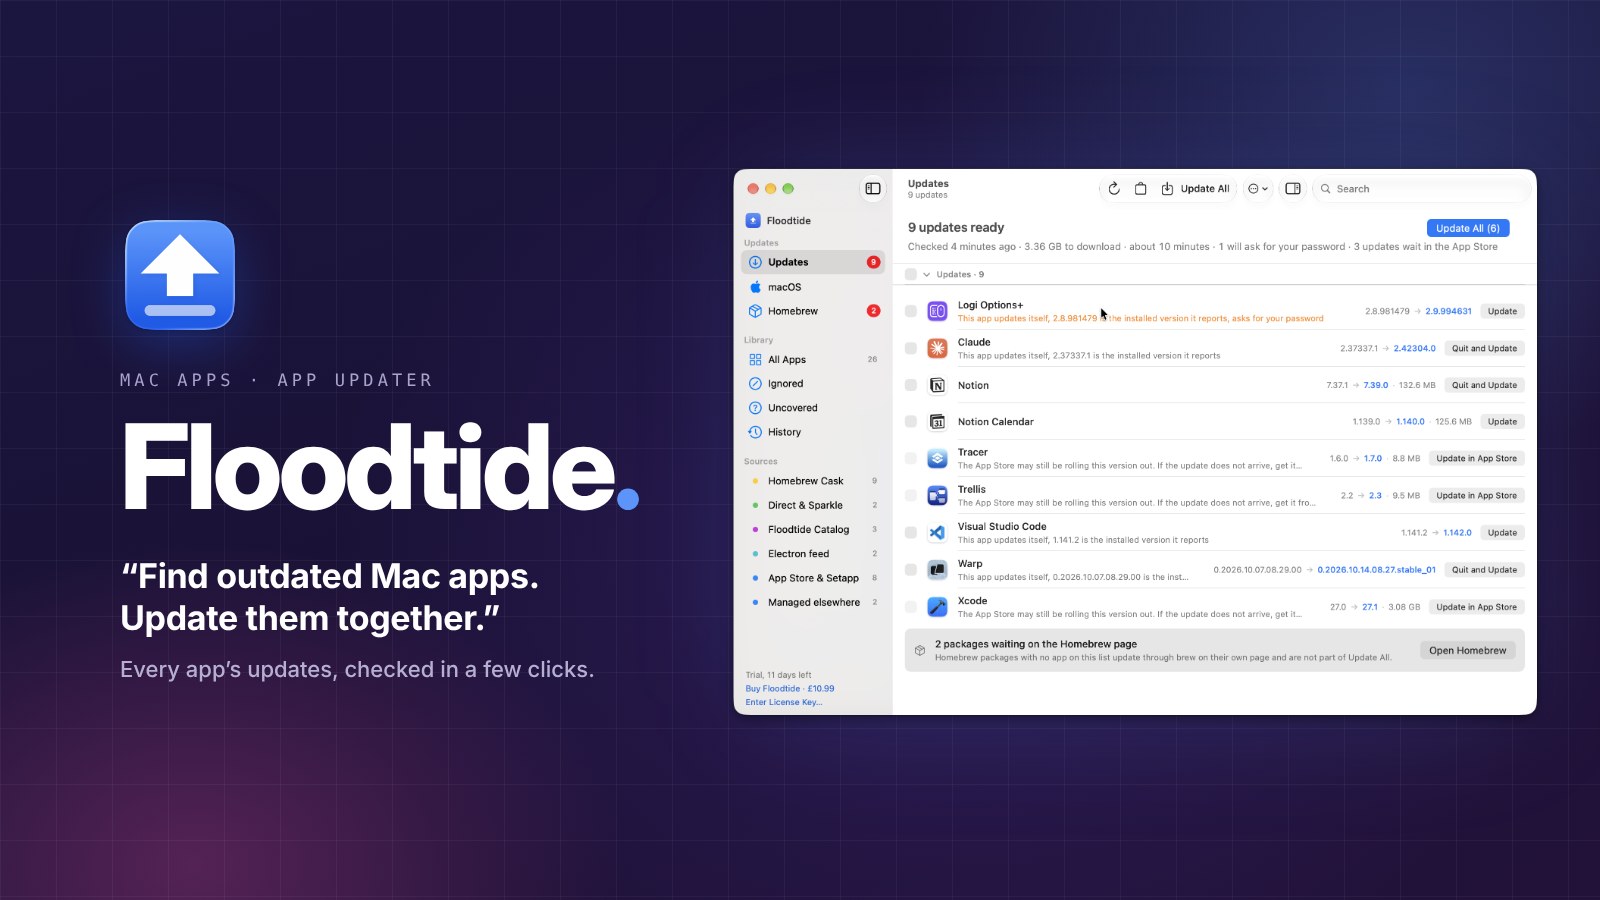This screenshot has height=900, width=1600.
Task: Click the Buy Floodtide · £10.99 link
Action: coord(790,688)
